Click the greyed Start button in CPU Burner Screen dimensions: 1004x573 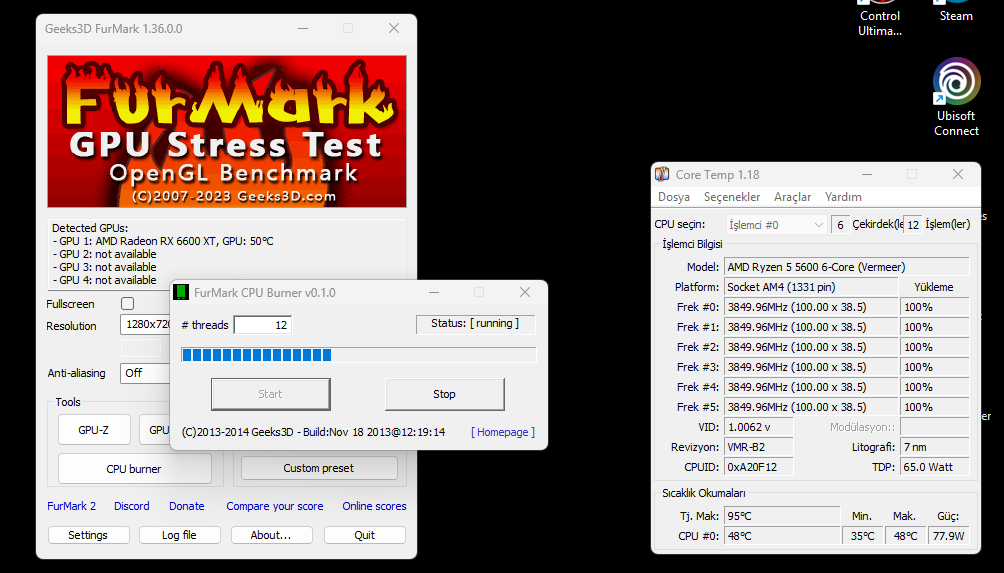click(x=270, y=394)
